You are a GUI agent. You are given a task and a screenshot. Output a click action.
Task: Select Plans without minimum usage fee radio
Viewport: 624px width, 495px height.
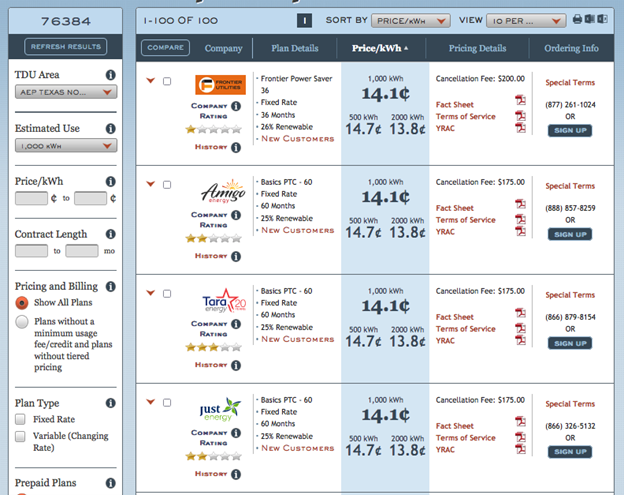[22, 322]
